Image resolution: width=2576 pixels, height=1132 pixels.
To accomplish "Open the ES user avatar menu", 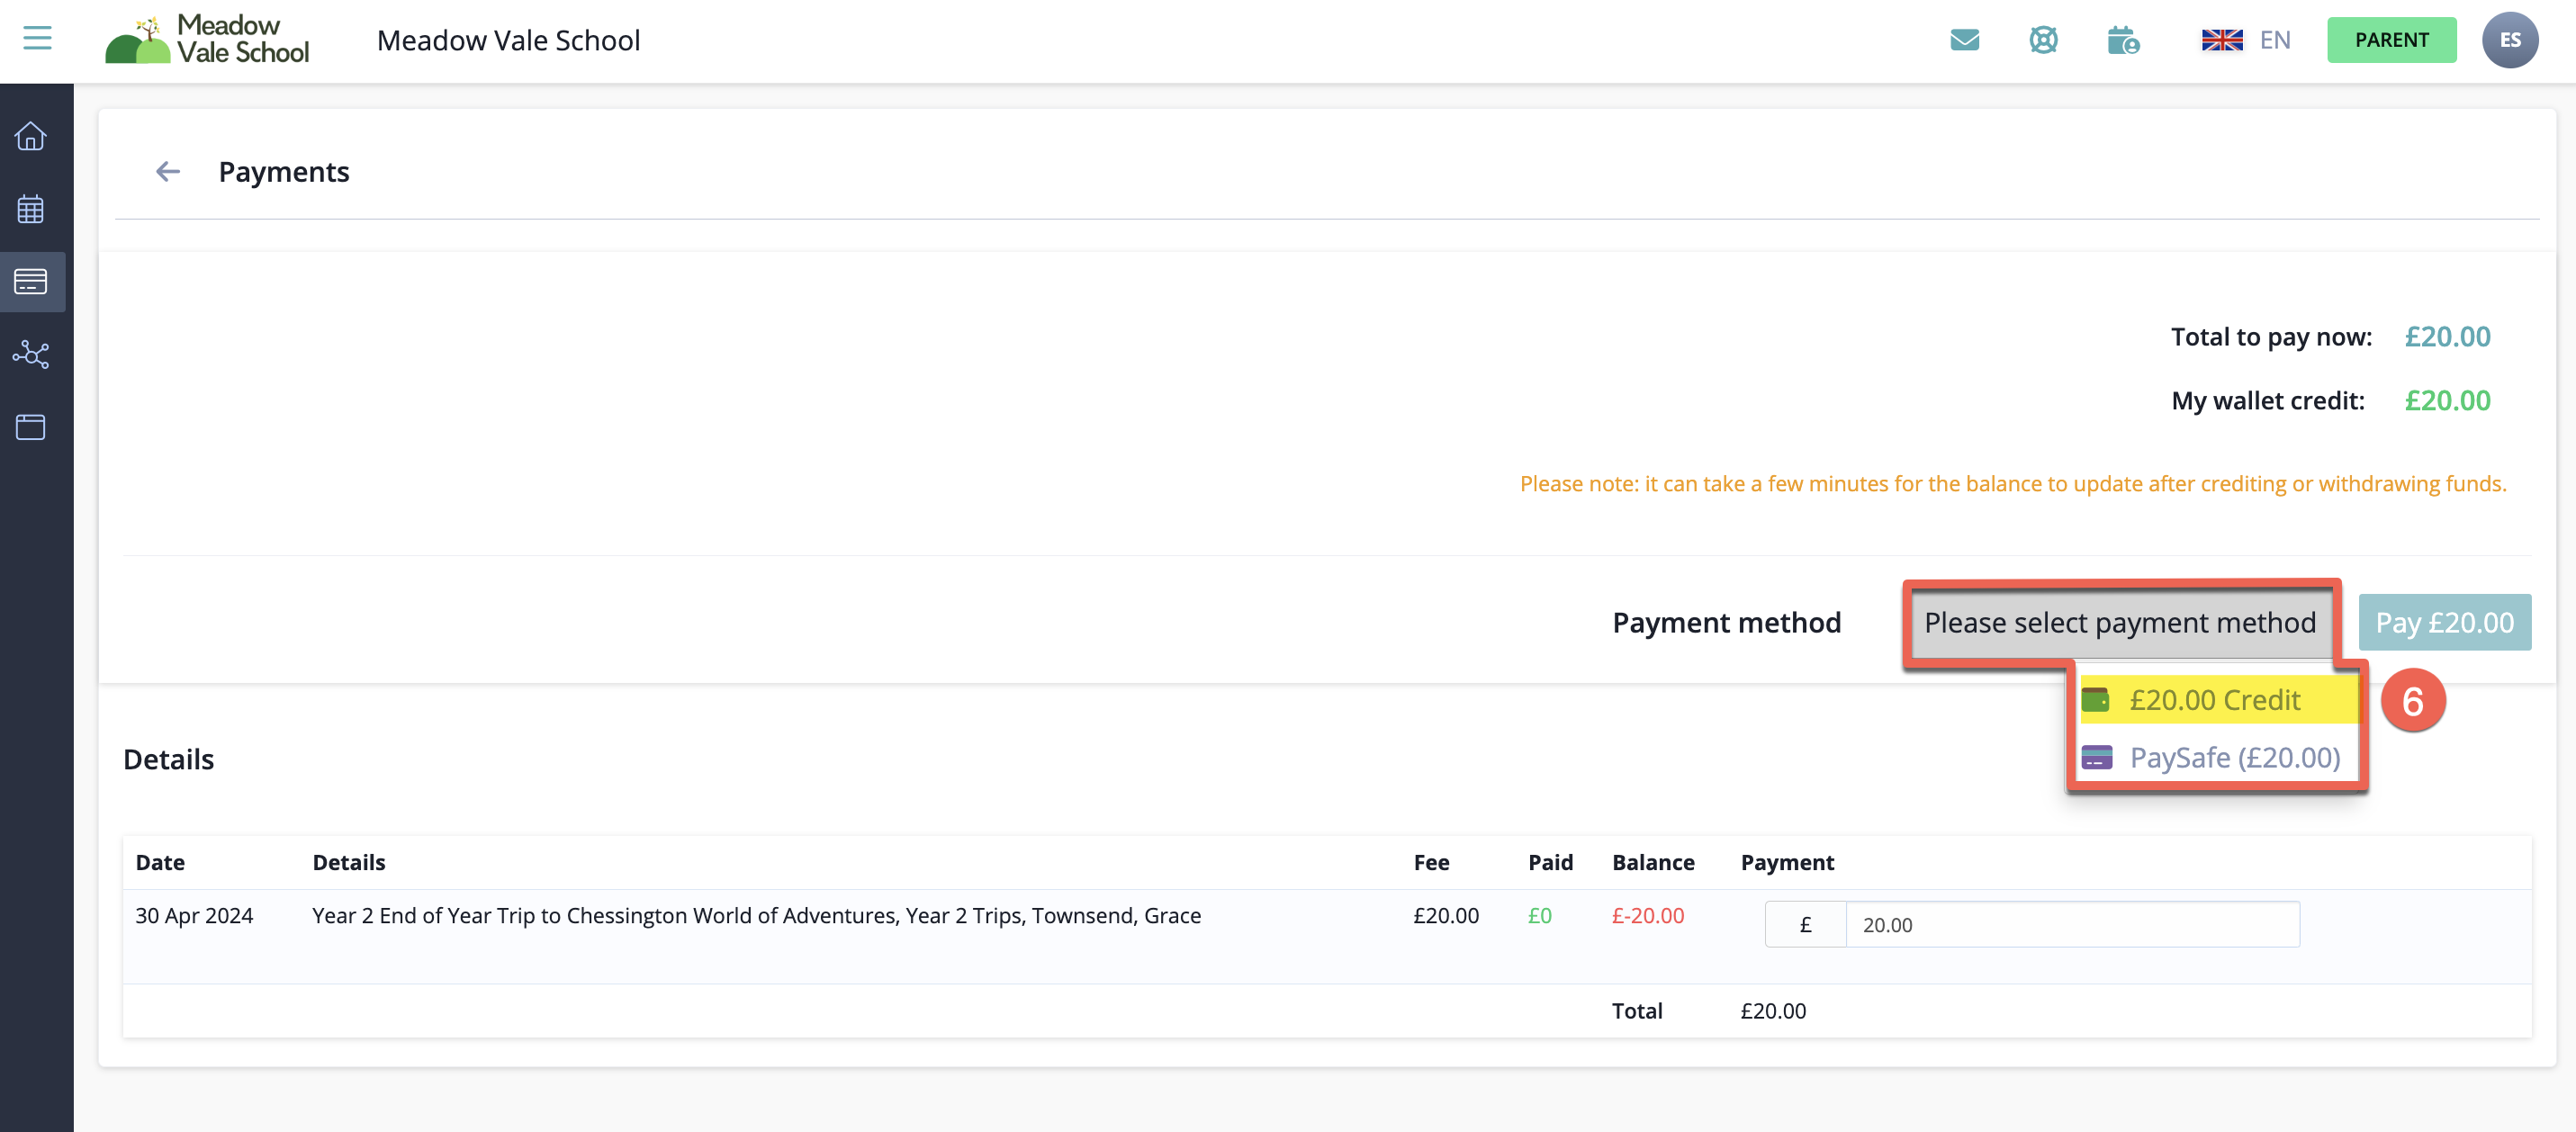I will tap(2509, 40).
